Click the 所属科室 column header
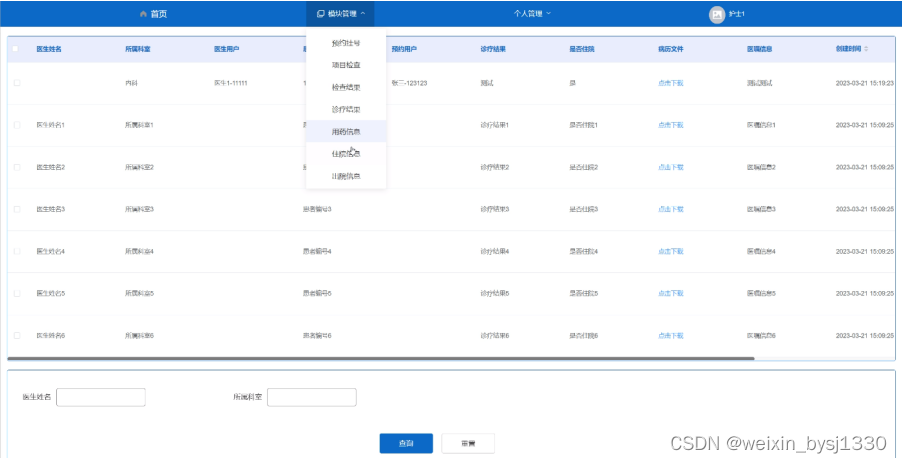 (138, 49)
